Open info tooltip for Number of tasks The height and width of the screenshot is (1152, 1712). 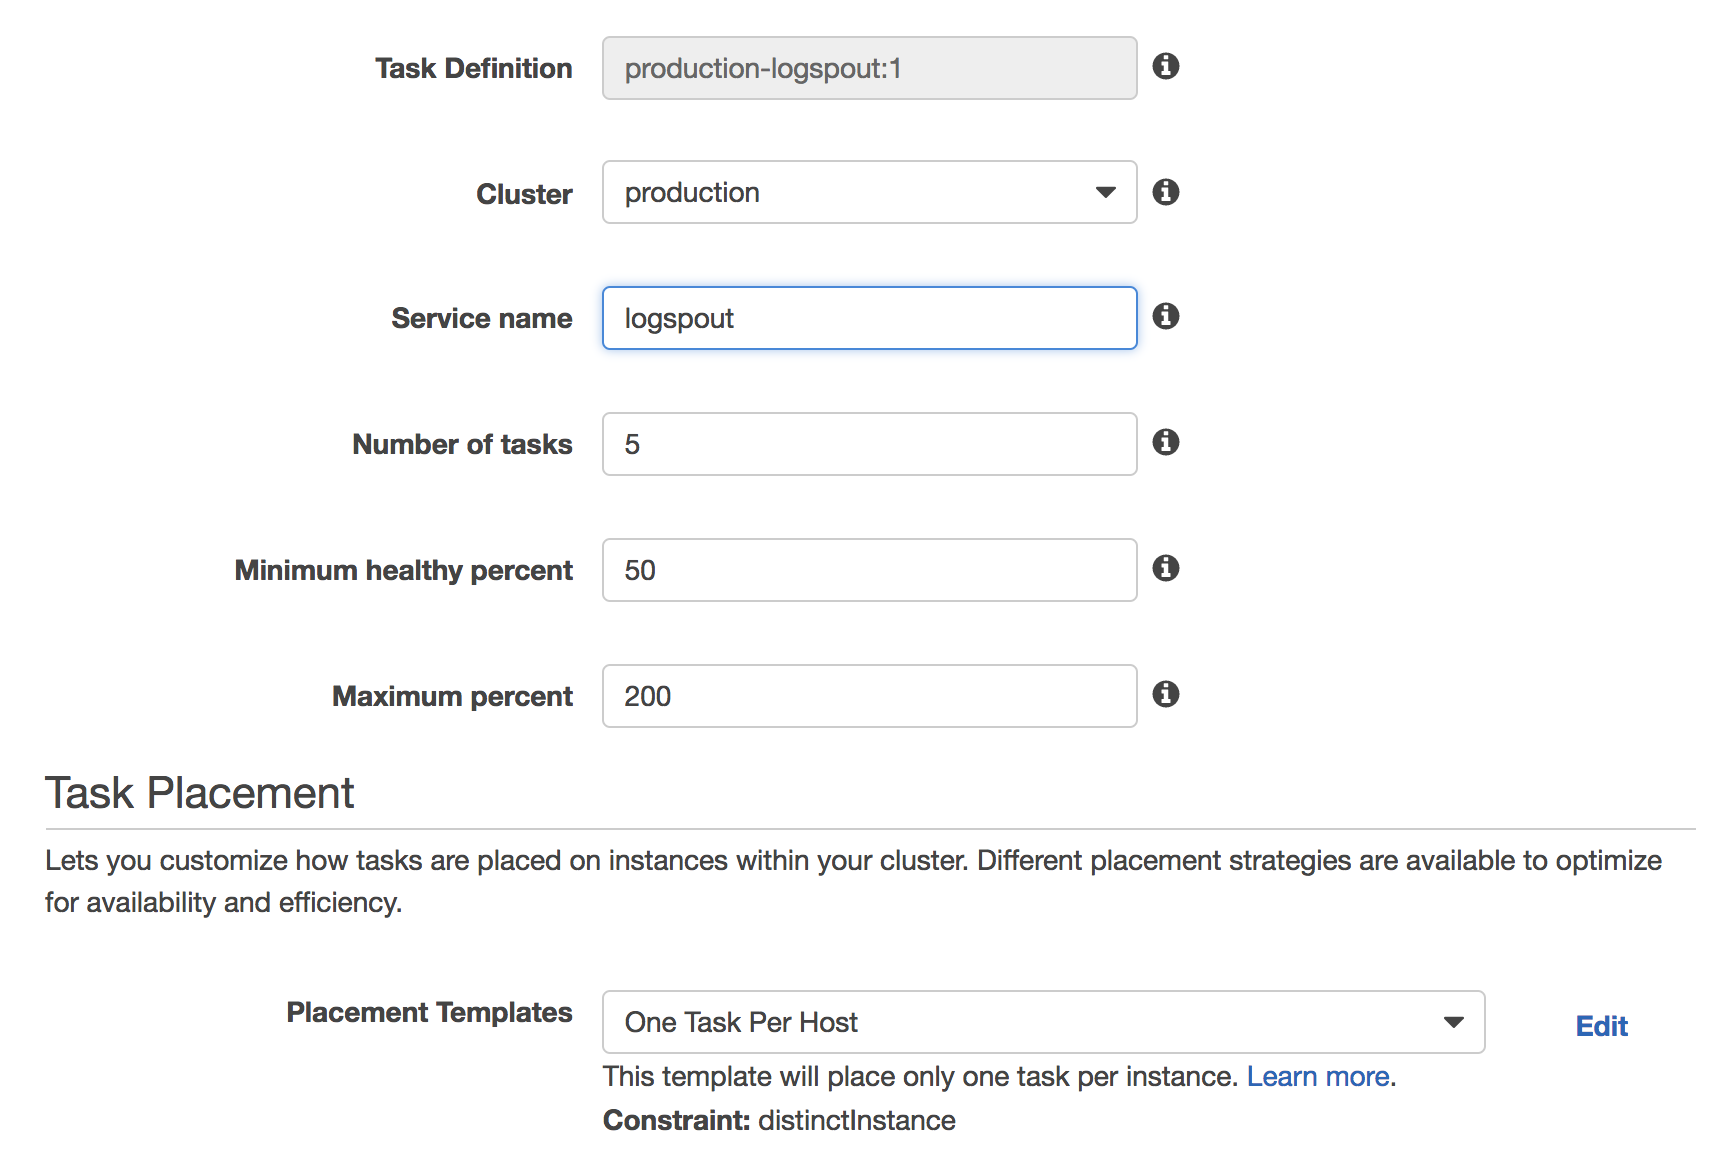click(x=1165, y=442)
